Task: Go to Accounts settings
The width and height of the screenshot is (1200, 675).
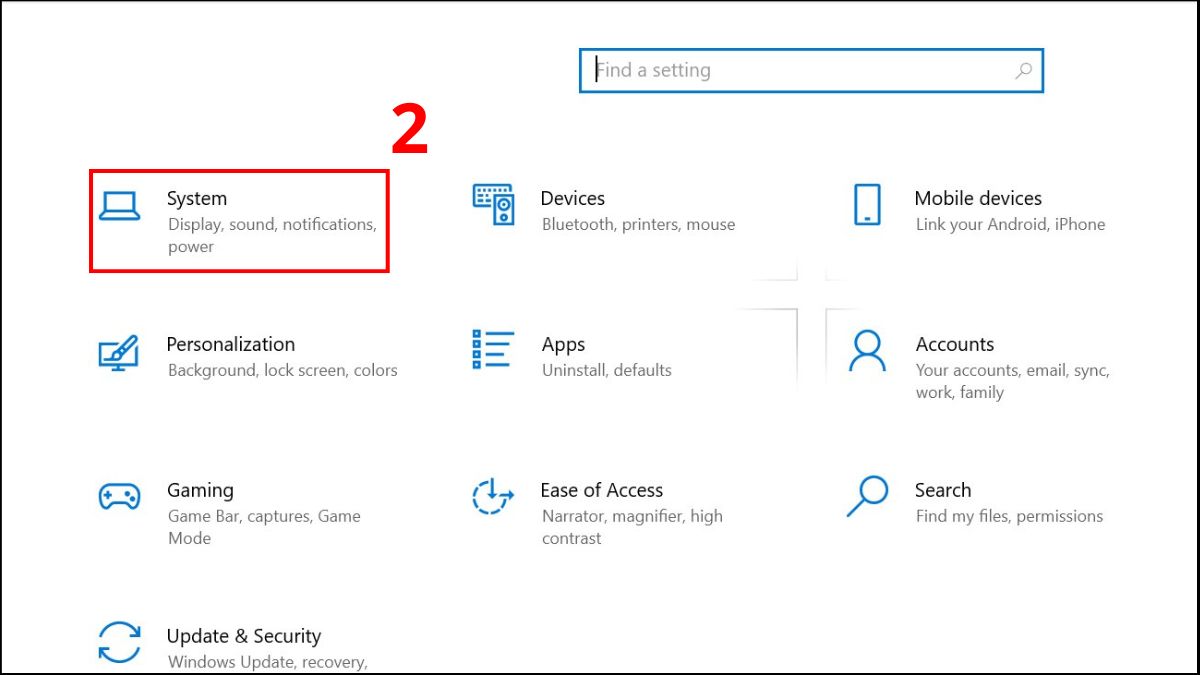Action: [955, 344]
